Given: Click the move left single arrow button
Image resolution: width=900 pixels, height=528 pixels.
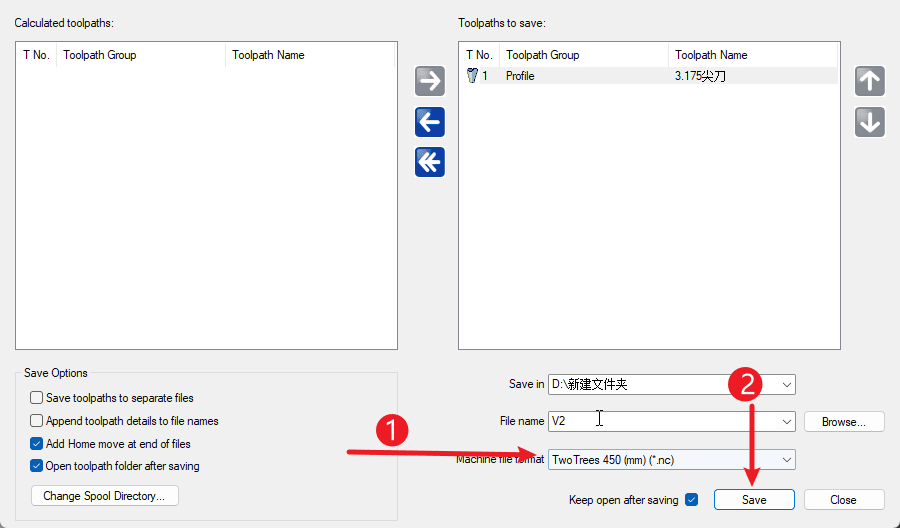Looking at the screenshot, I should point(430,122).
